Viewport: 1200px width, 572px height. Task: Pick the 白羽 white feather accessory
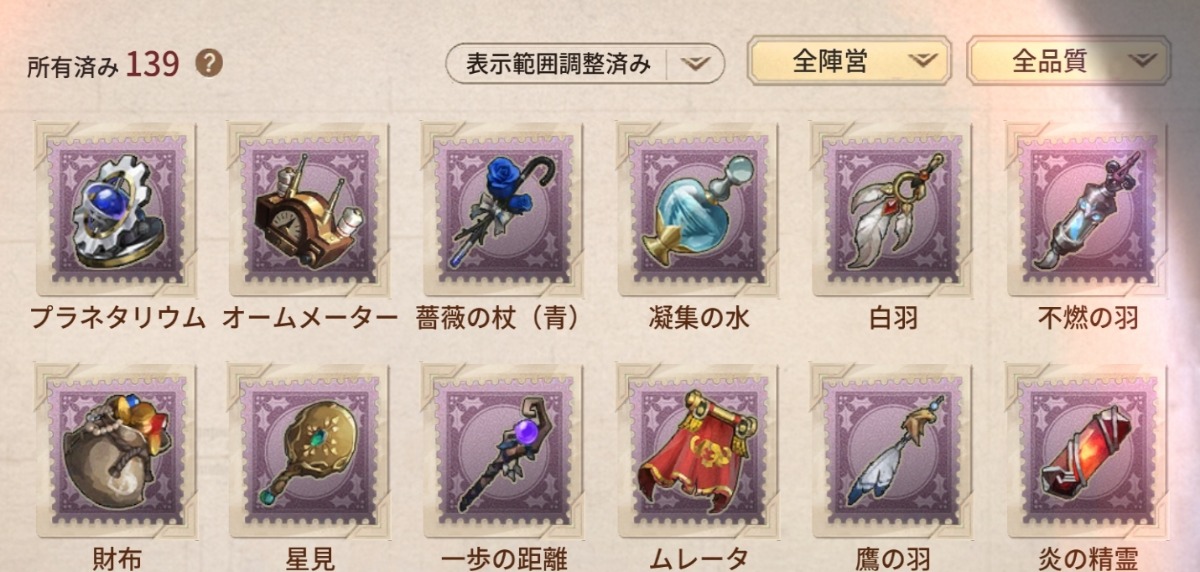[893, 210]
